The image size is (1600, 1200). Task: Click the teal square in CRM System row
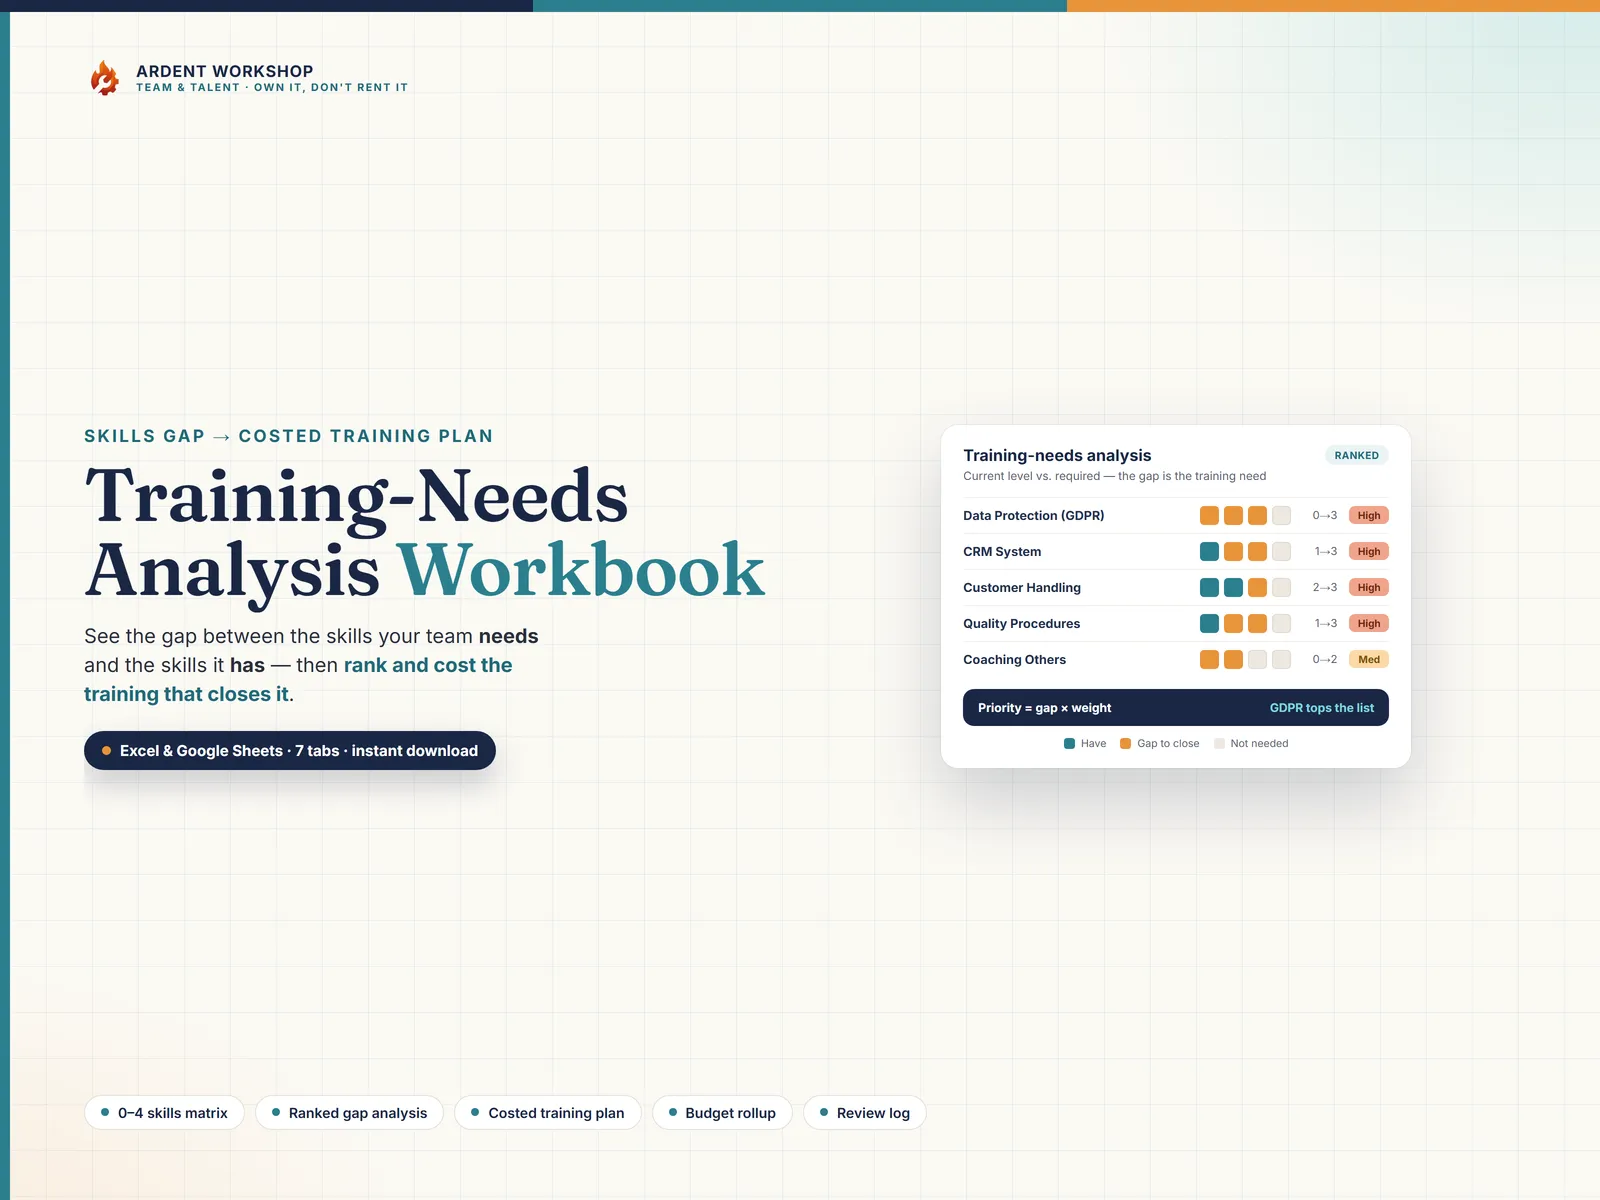[x=1209, y=552]
